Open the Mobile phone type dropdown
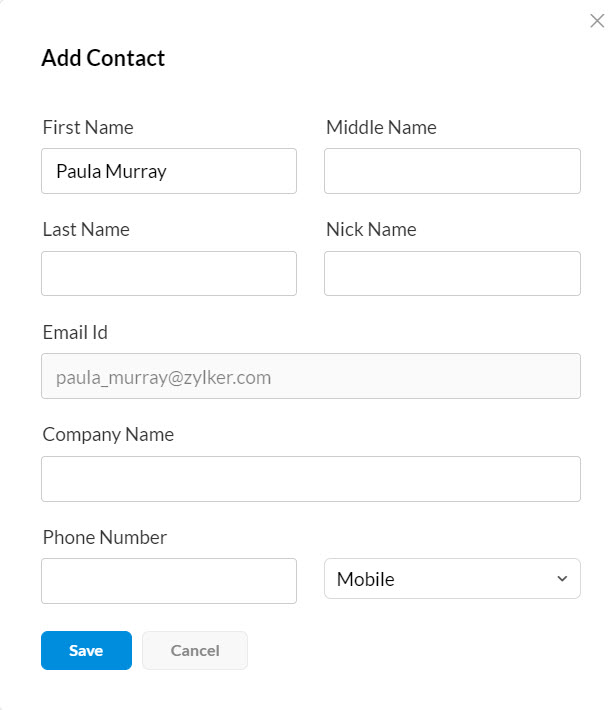 (451, 579)
